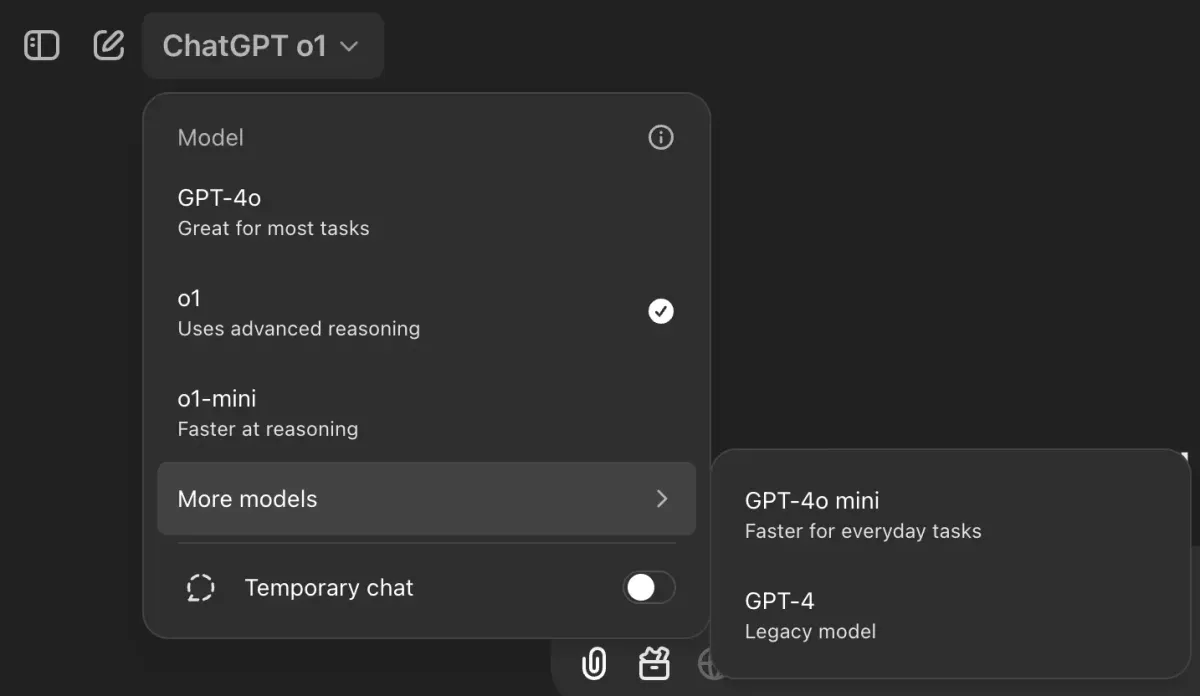
Task: Click the paperclip attach file icon
Action: pyautogui.click(x=594, y=662)
